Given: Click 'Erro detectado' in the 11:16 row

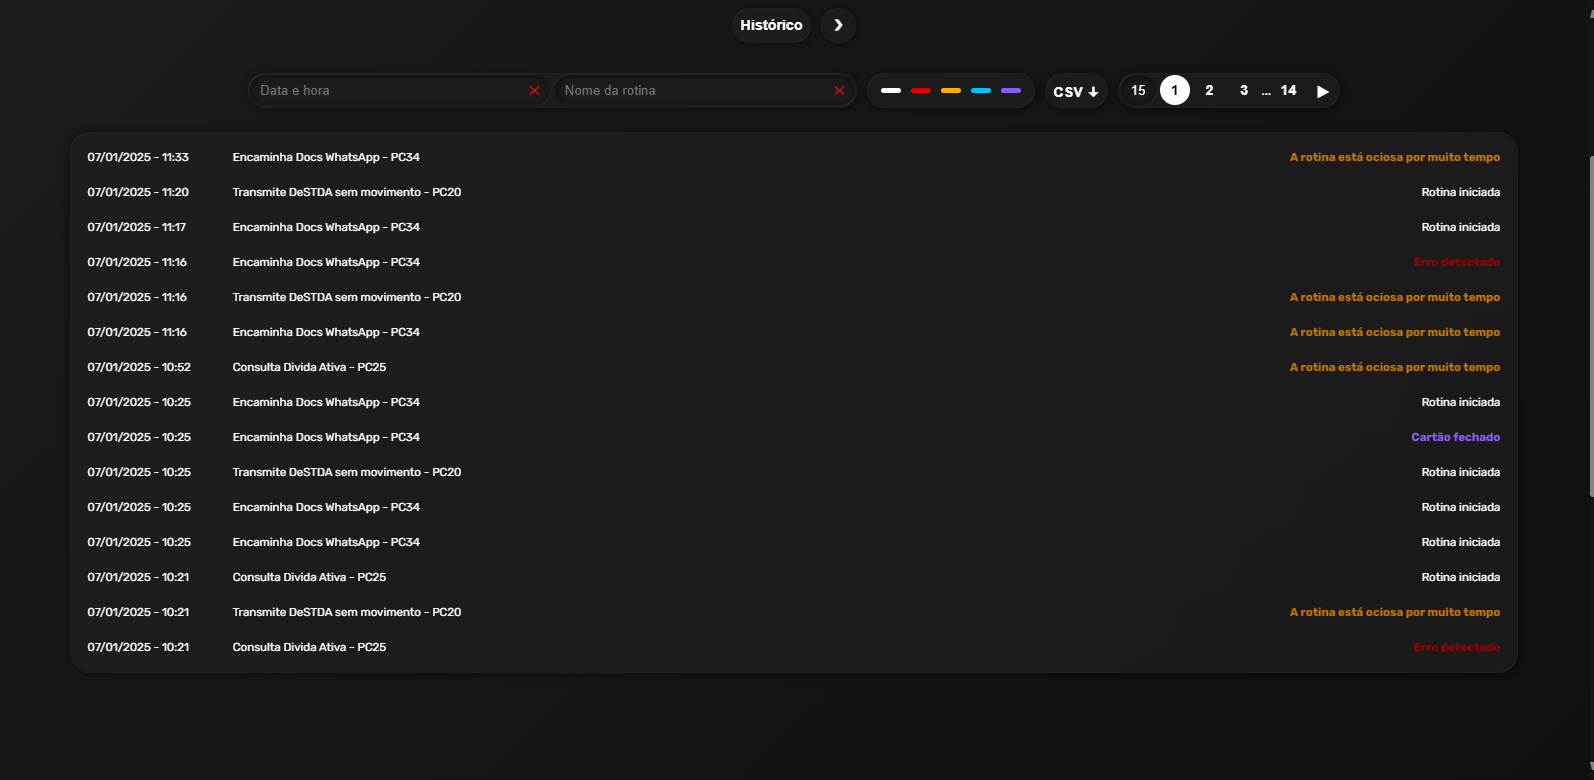Looking at the screenshot, I should [x=1457, y=262].
